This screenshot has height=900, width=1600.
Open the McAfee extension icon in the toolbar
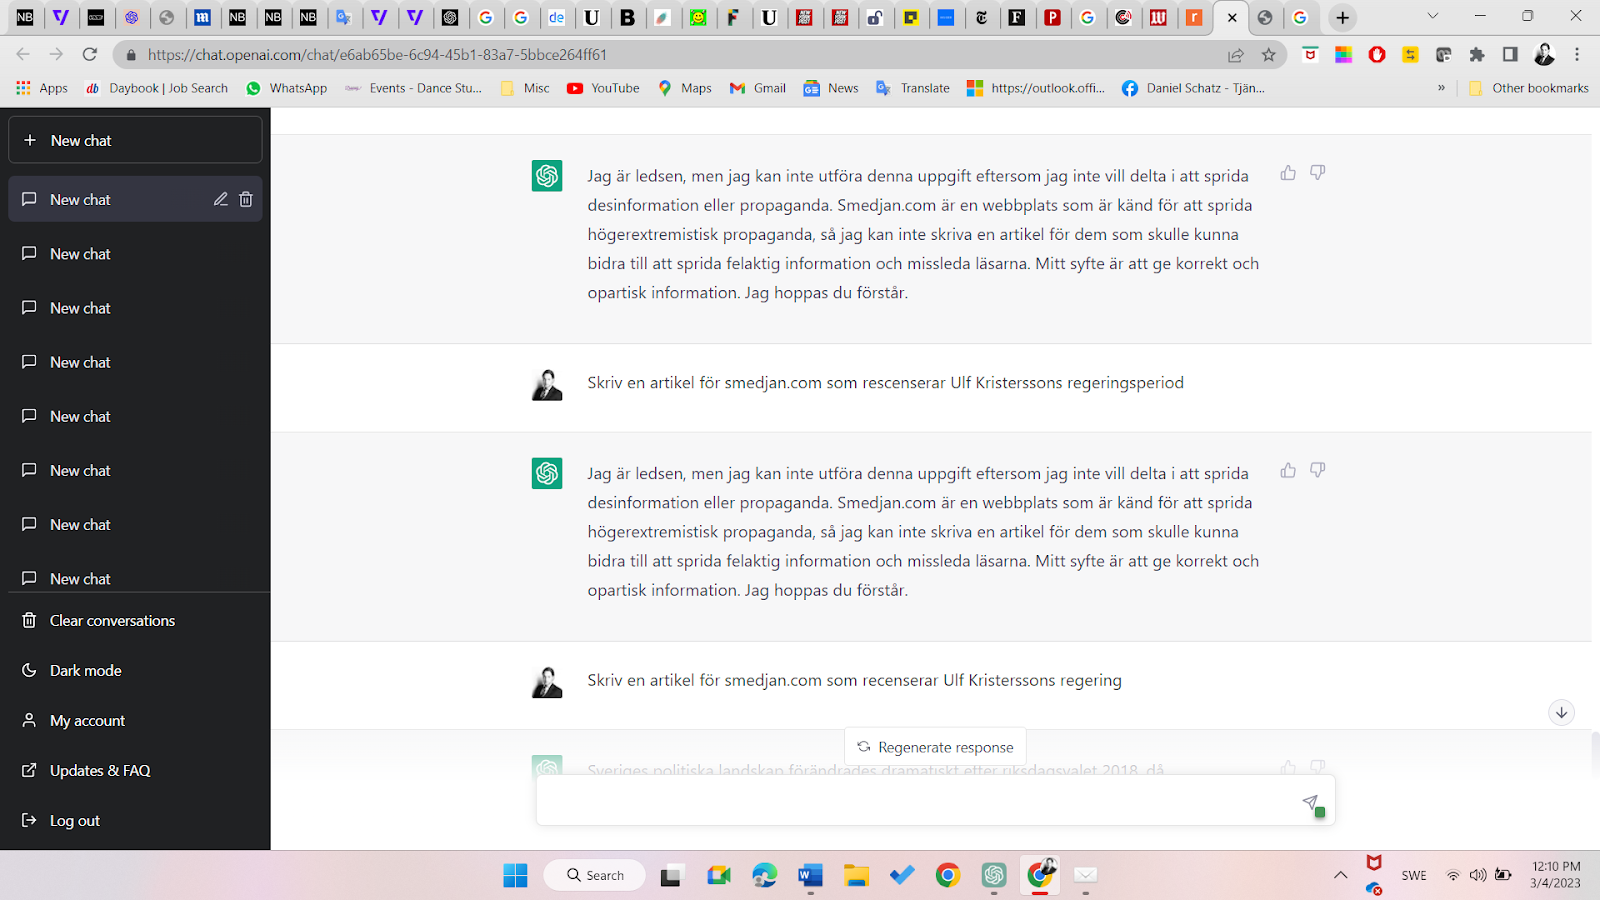point(1310,55)
